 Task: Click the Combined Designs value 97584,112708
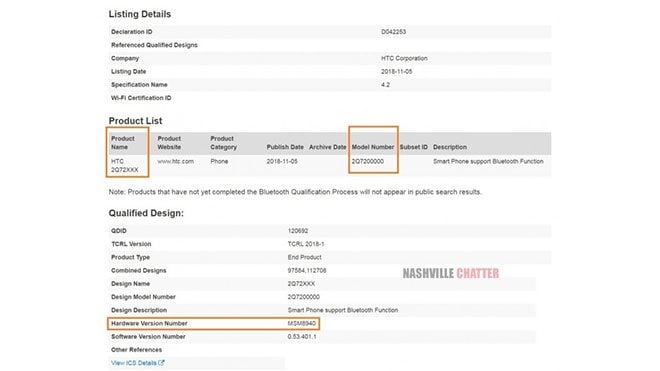coord(307,270)
